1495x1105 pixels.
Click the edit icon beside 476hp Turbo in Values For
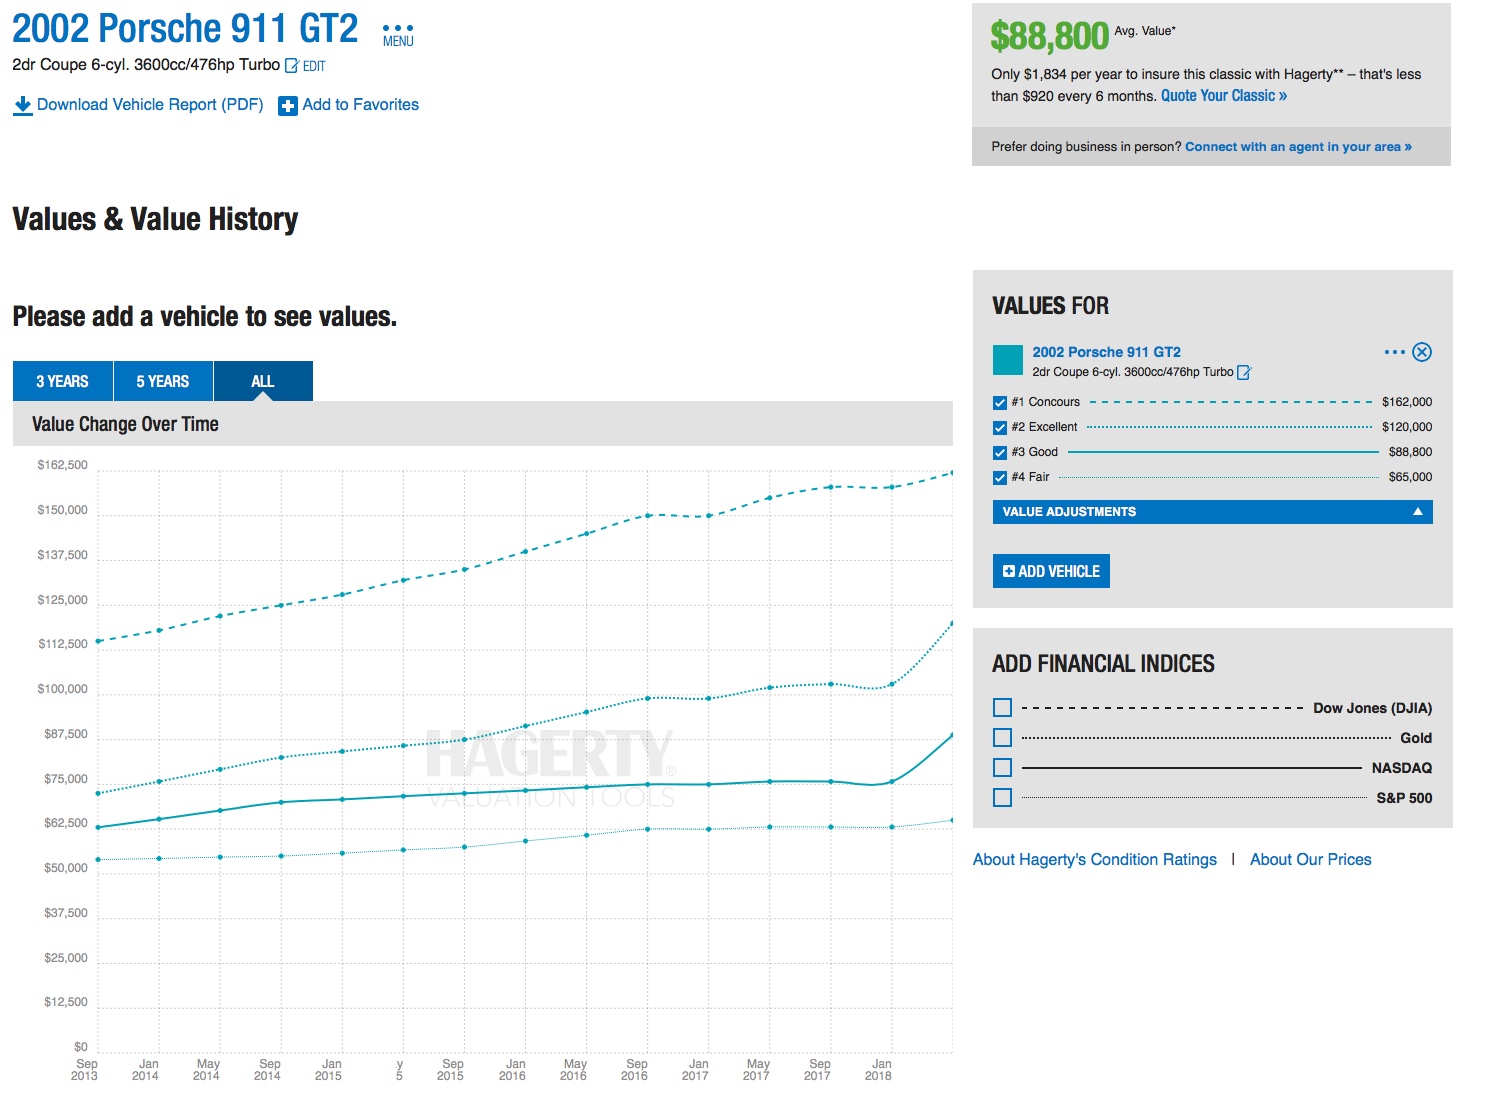(1244, 373)
